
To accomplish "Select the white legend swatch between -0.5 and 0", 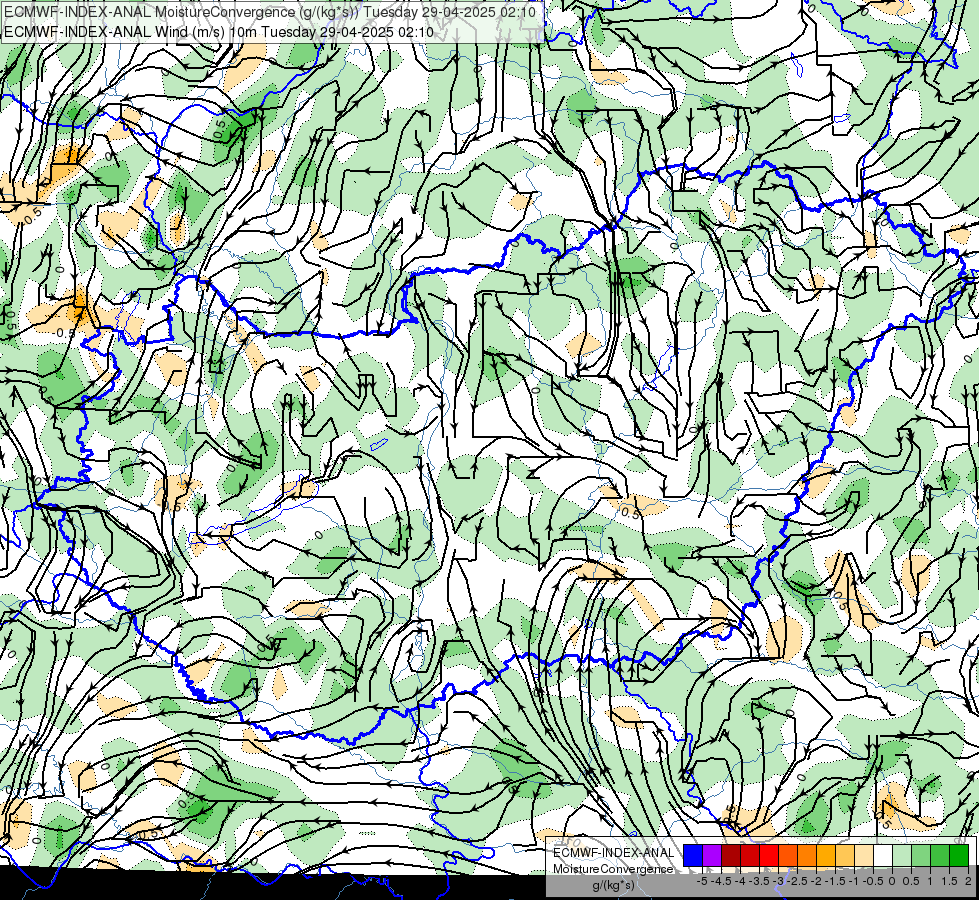I will pos(883,856).
